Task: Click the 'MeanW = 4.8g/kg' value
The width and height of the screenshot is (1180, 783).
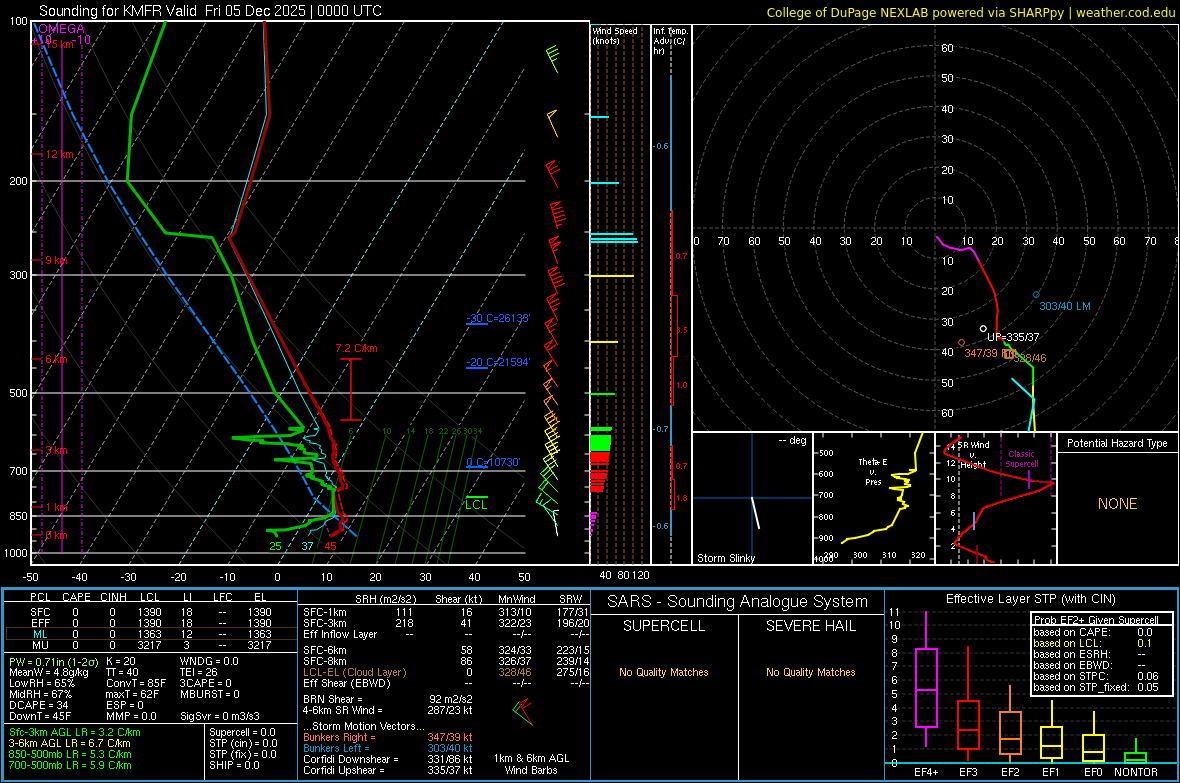Action: pos(49,672)
